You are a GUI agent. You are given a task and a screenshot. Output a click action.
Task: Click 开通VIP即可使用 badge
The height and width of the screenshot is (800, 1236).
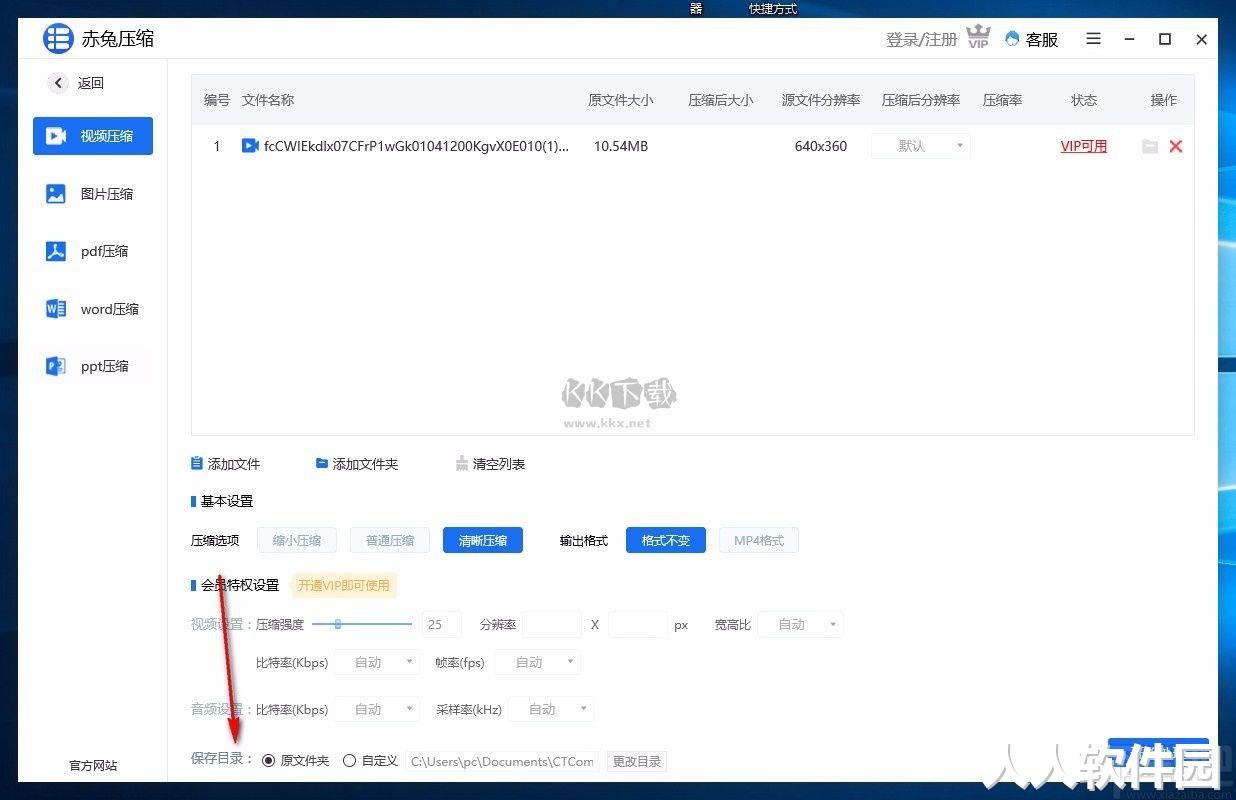tap(343, 585)
